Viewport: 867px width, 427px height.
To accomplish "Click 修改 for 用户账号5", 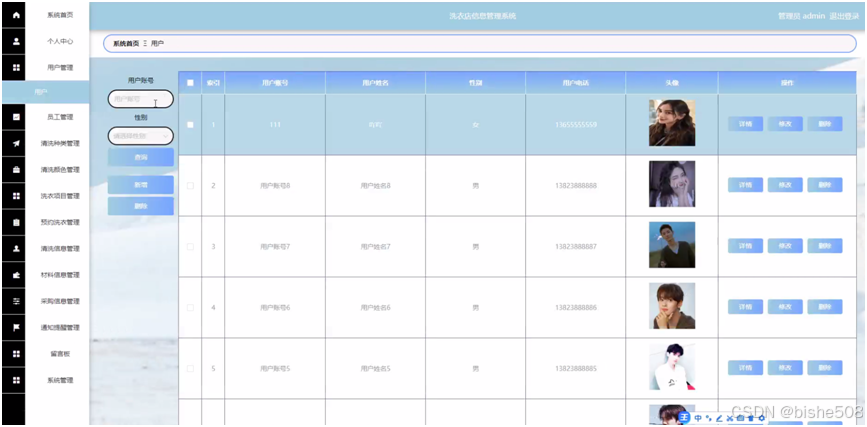I will [785, 367].
